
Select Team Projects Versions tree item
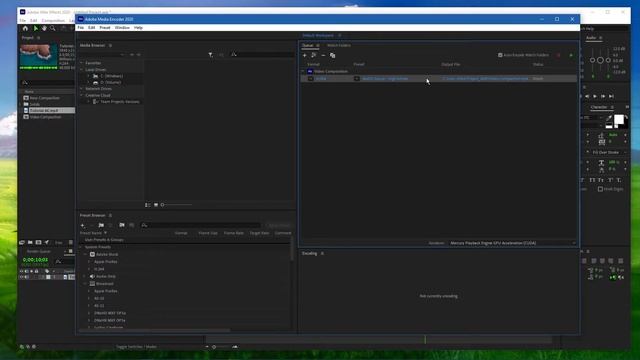(120, 102)
